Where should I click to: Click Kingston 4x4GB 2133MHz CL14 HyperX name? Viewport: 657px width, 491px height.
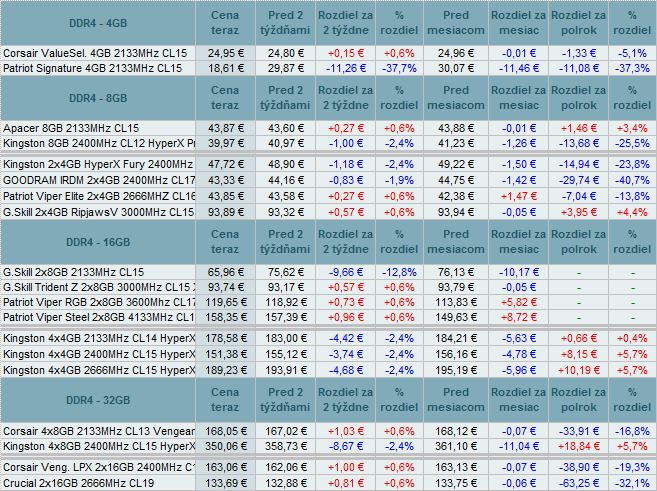(99, 338)
